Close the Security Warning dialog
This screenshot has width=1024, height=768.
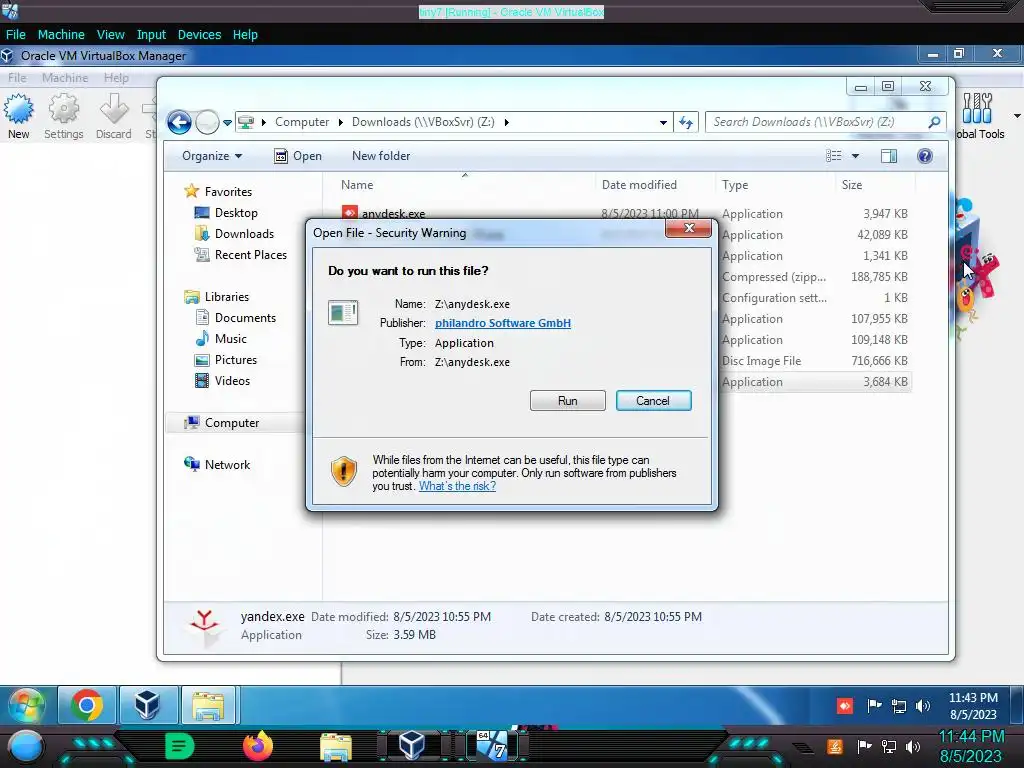[x=688, y=228]
